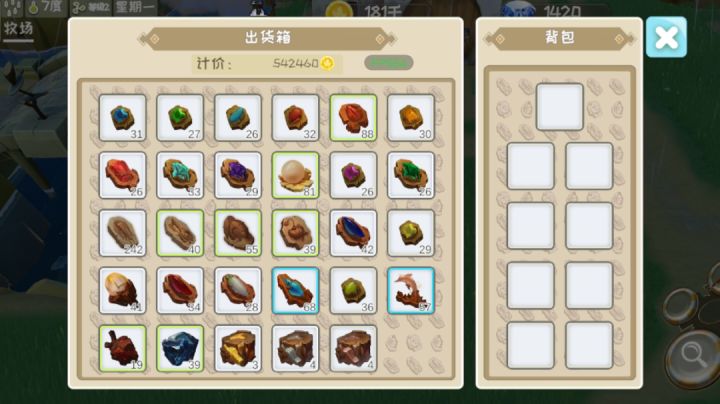The image size is (720, 404).
Task: Select the dolphin-shaped fossil item
Action: (411, 291)
